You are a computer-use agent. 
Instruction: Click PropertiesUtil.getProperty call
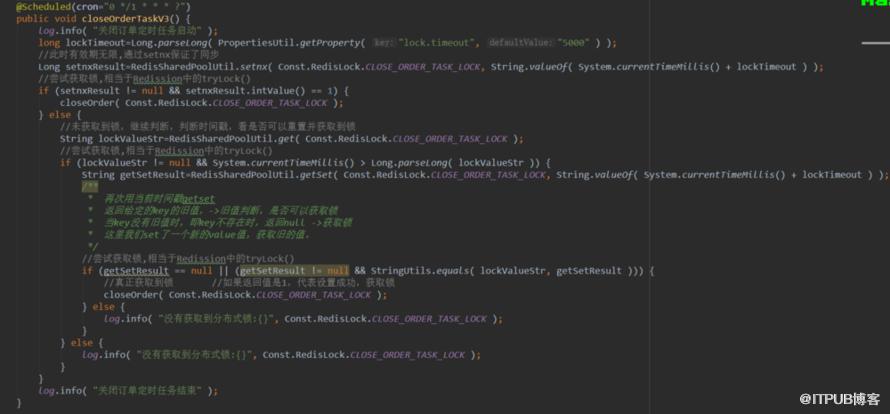[290, 43]
